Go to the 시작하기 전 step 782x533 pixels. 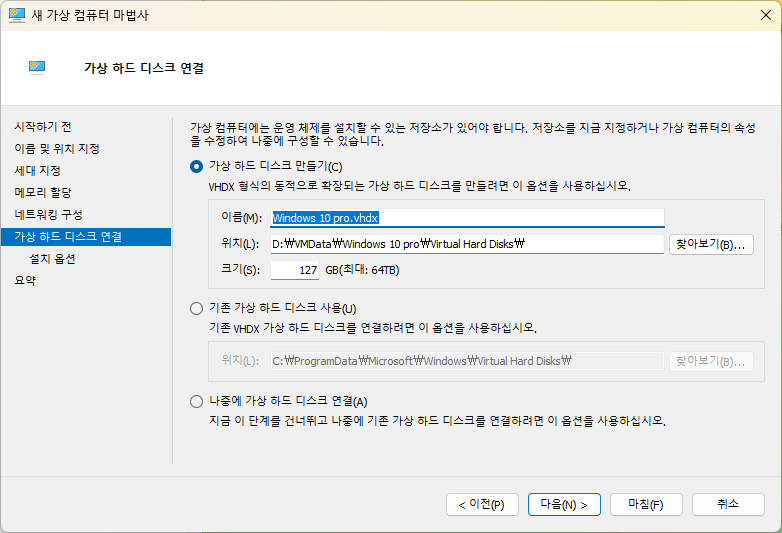tap(43, 127)
